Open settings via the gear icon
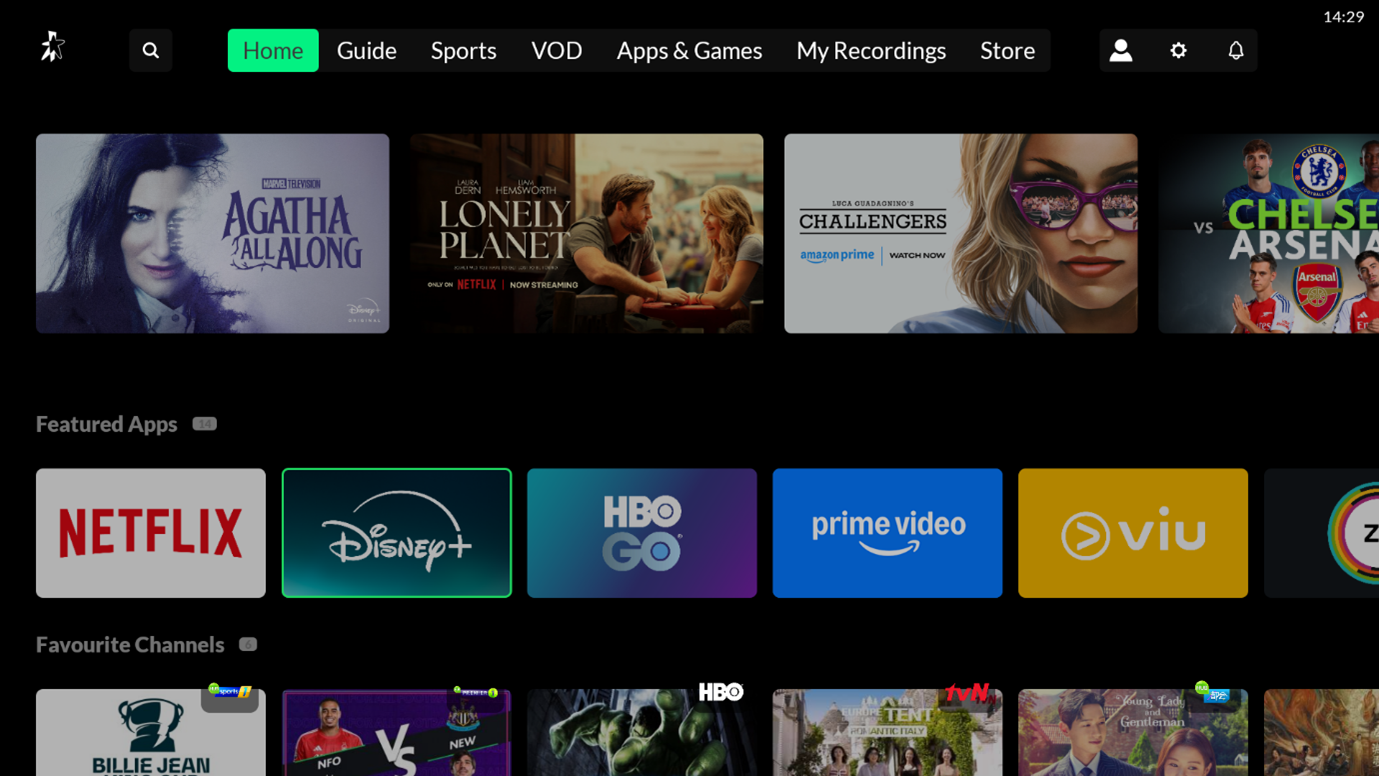Viewport: 1379px width, 776px height. coord(1179,50)
